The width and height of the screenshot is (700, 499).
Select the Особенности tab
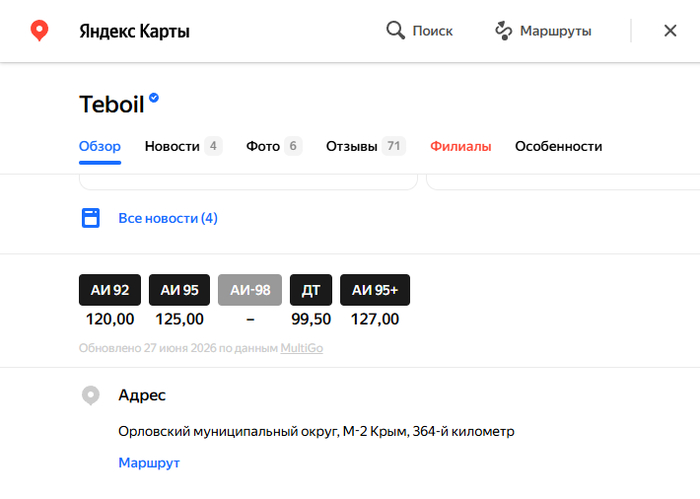[x=558, y=146]
